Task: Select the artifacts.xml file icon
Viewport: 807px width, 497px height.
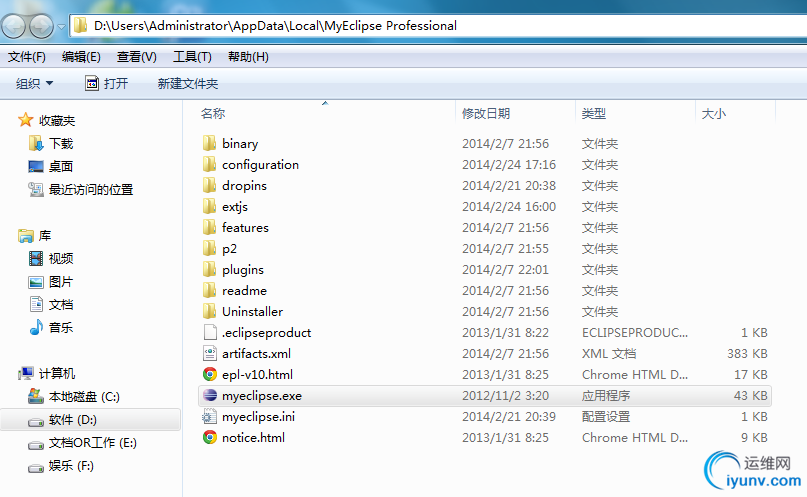Action: tap(209, 353)
